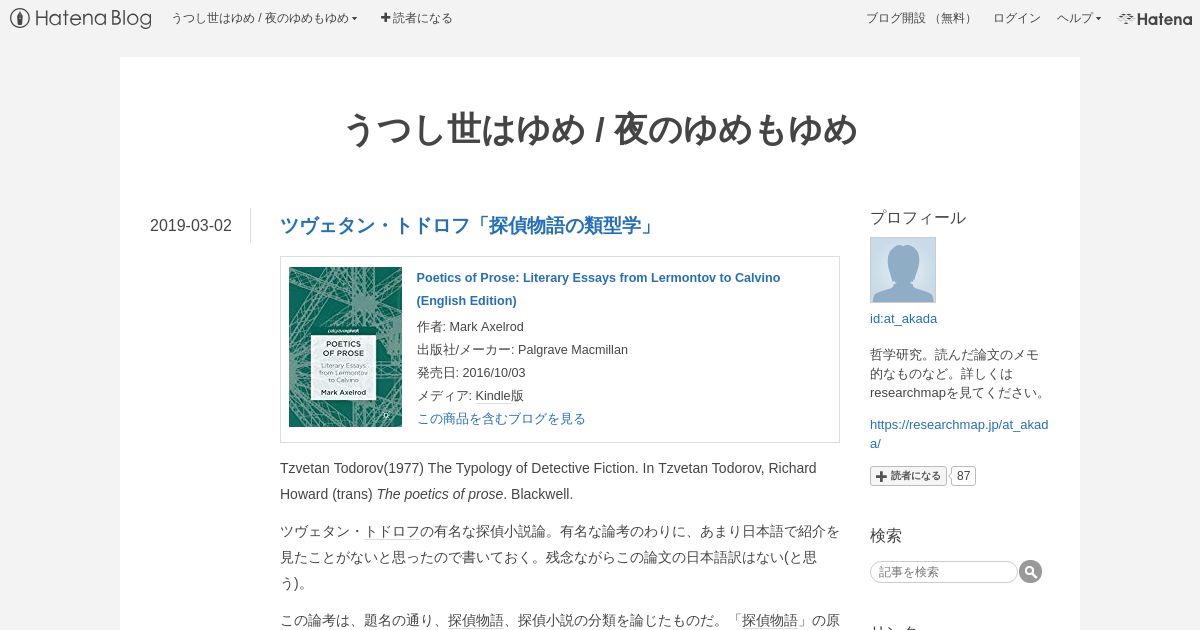The height and width of the screenshot is (630, 1200).
Task: Click 読者になる in the top bar
Action: pyautogui.click(x=416, y=18)
